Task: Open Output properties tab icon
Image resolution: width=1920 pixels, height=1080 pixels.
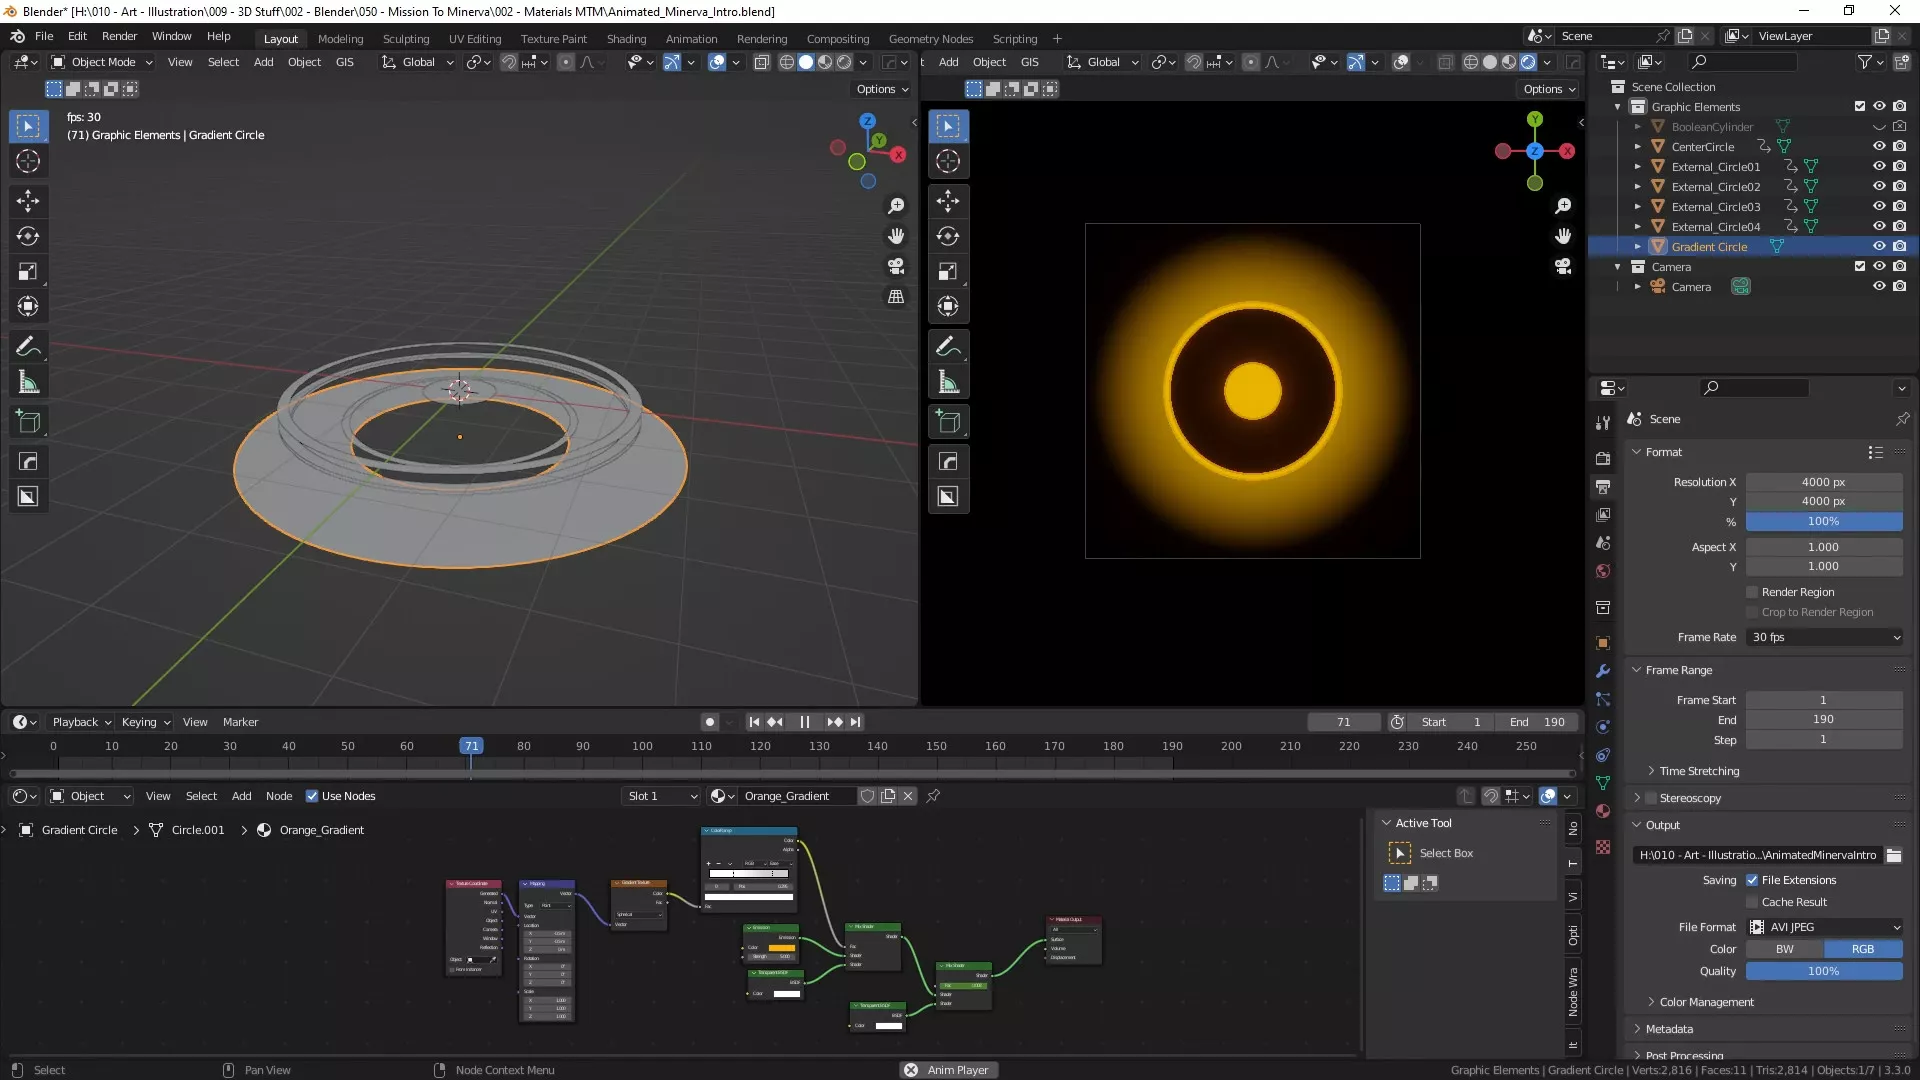Action: [1603, 486]
